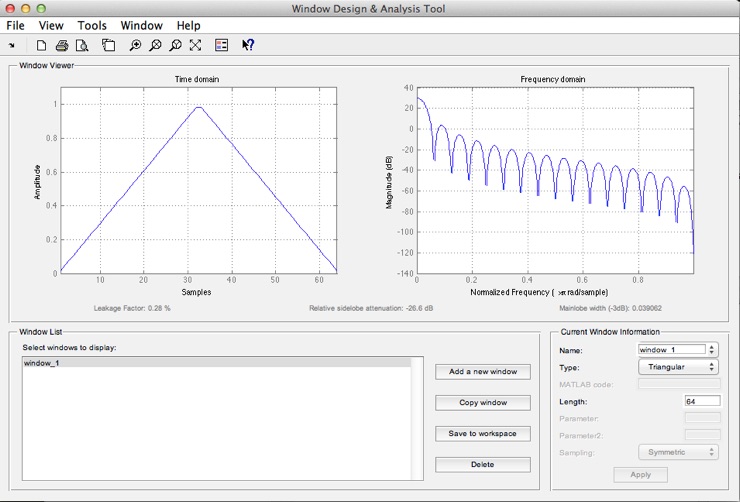Toggle the Legend toolbar icon
Image resolution: width=740 pixels, height=502 pixels.
click(221, 45)
